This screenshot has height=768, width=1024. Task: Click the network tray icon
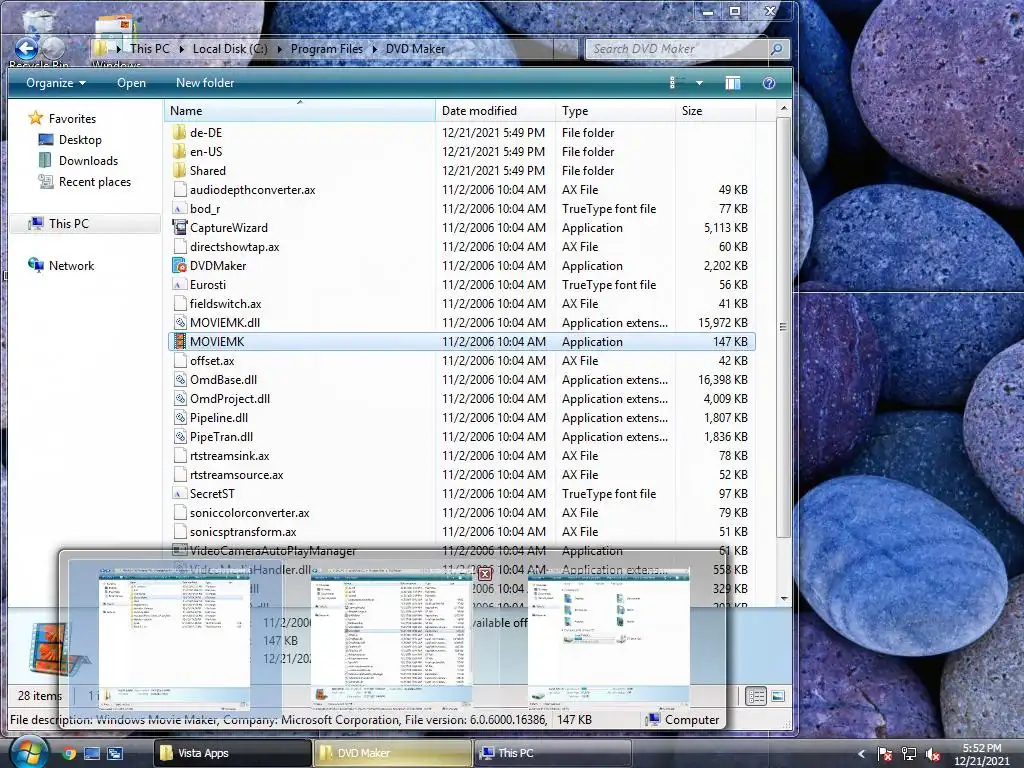[x=908, y=754]
